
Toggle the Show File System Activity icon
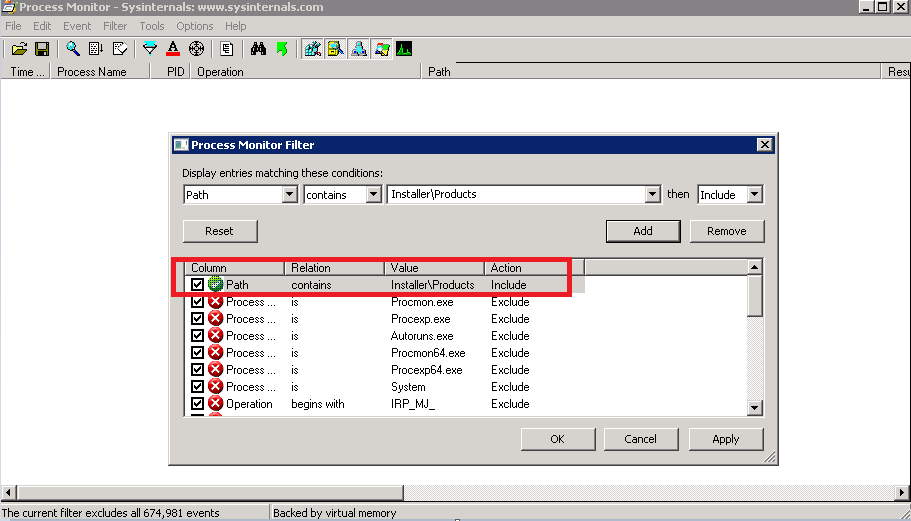click(335, 49)
